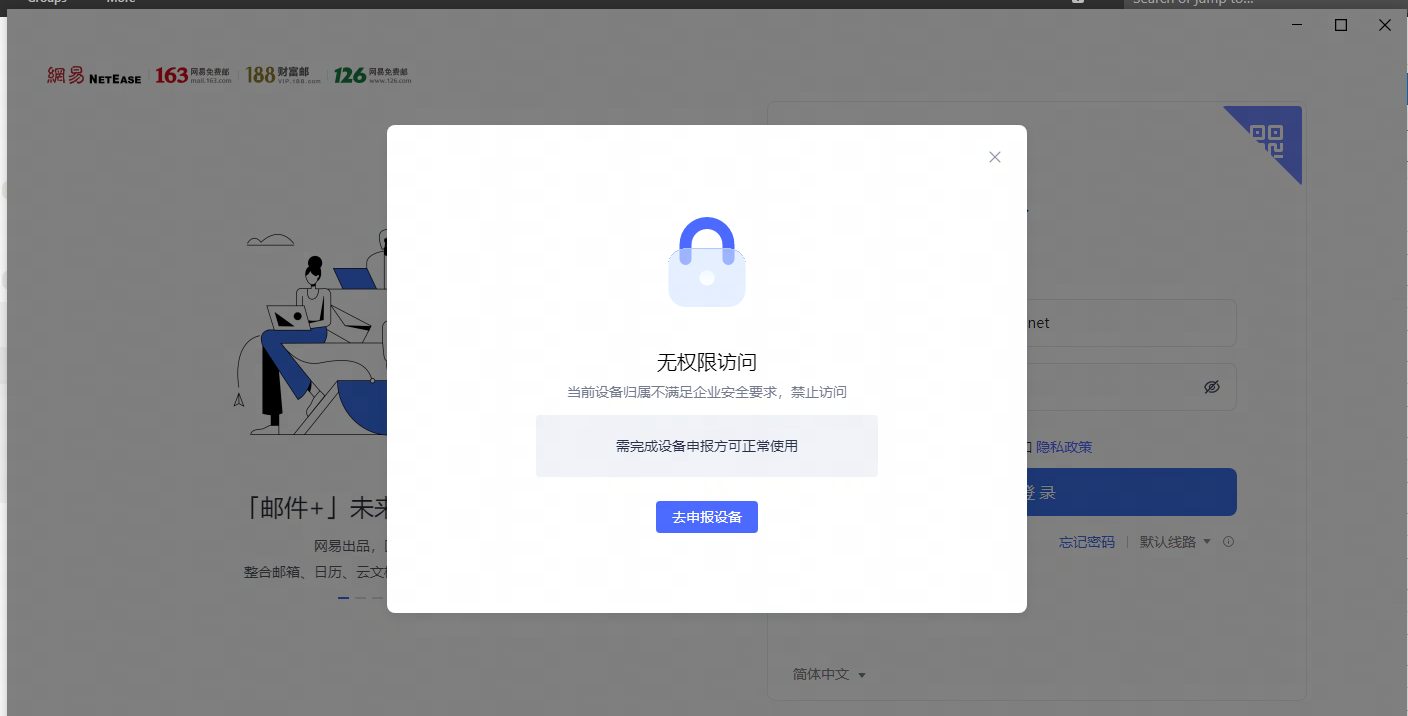The width and height of the screenshot is (1408, 716).
Task: Click the info icon beside 默认线路
Action: pos(1228,542)
